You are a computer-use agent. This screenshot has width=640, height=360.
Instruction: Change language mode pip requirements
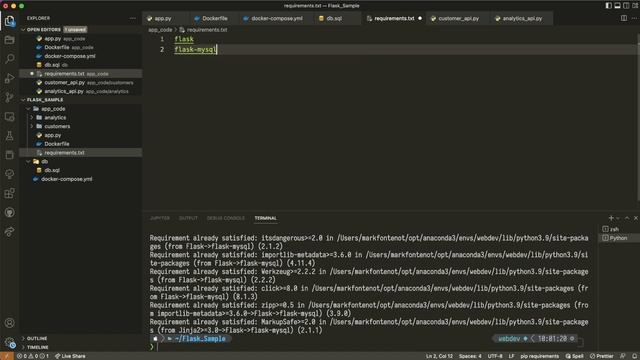tap(540, 356)
